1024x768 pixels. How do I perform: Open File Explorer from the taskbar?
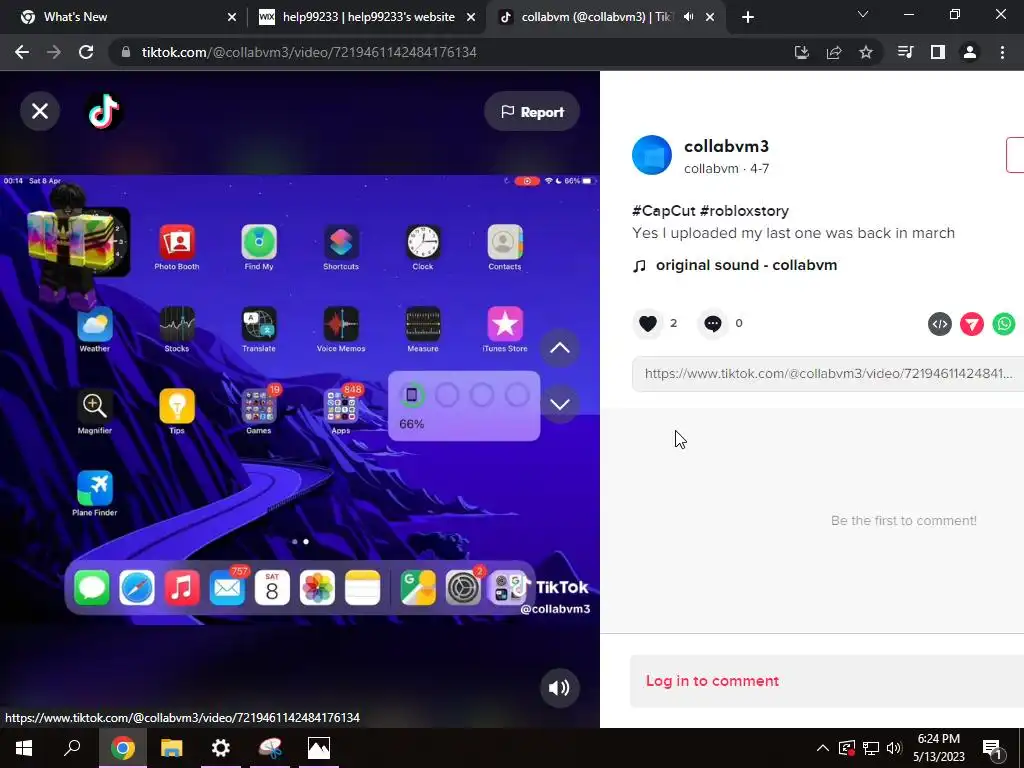[172, 748]
